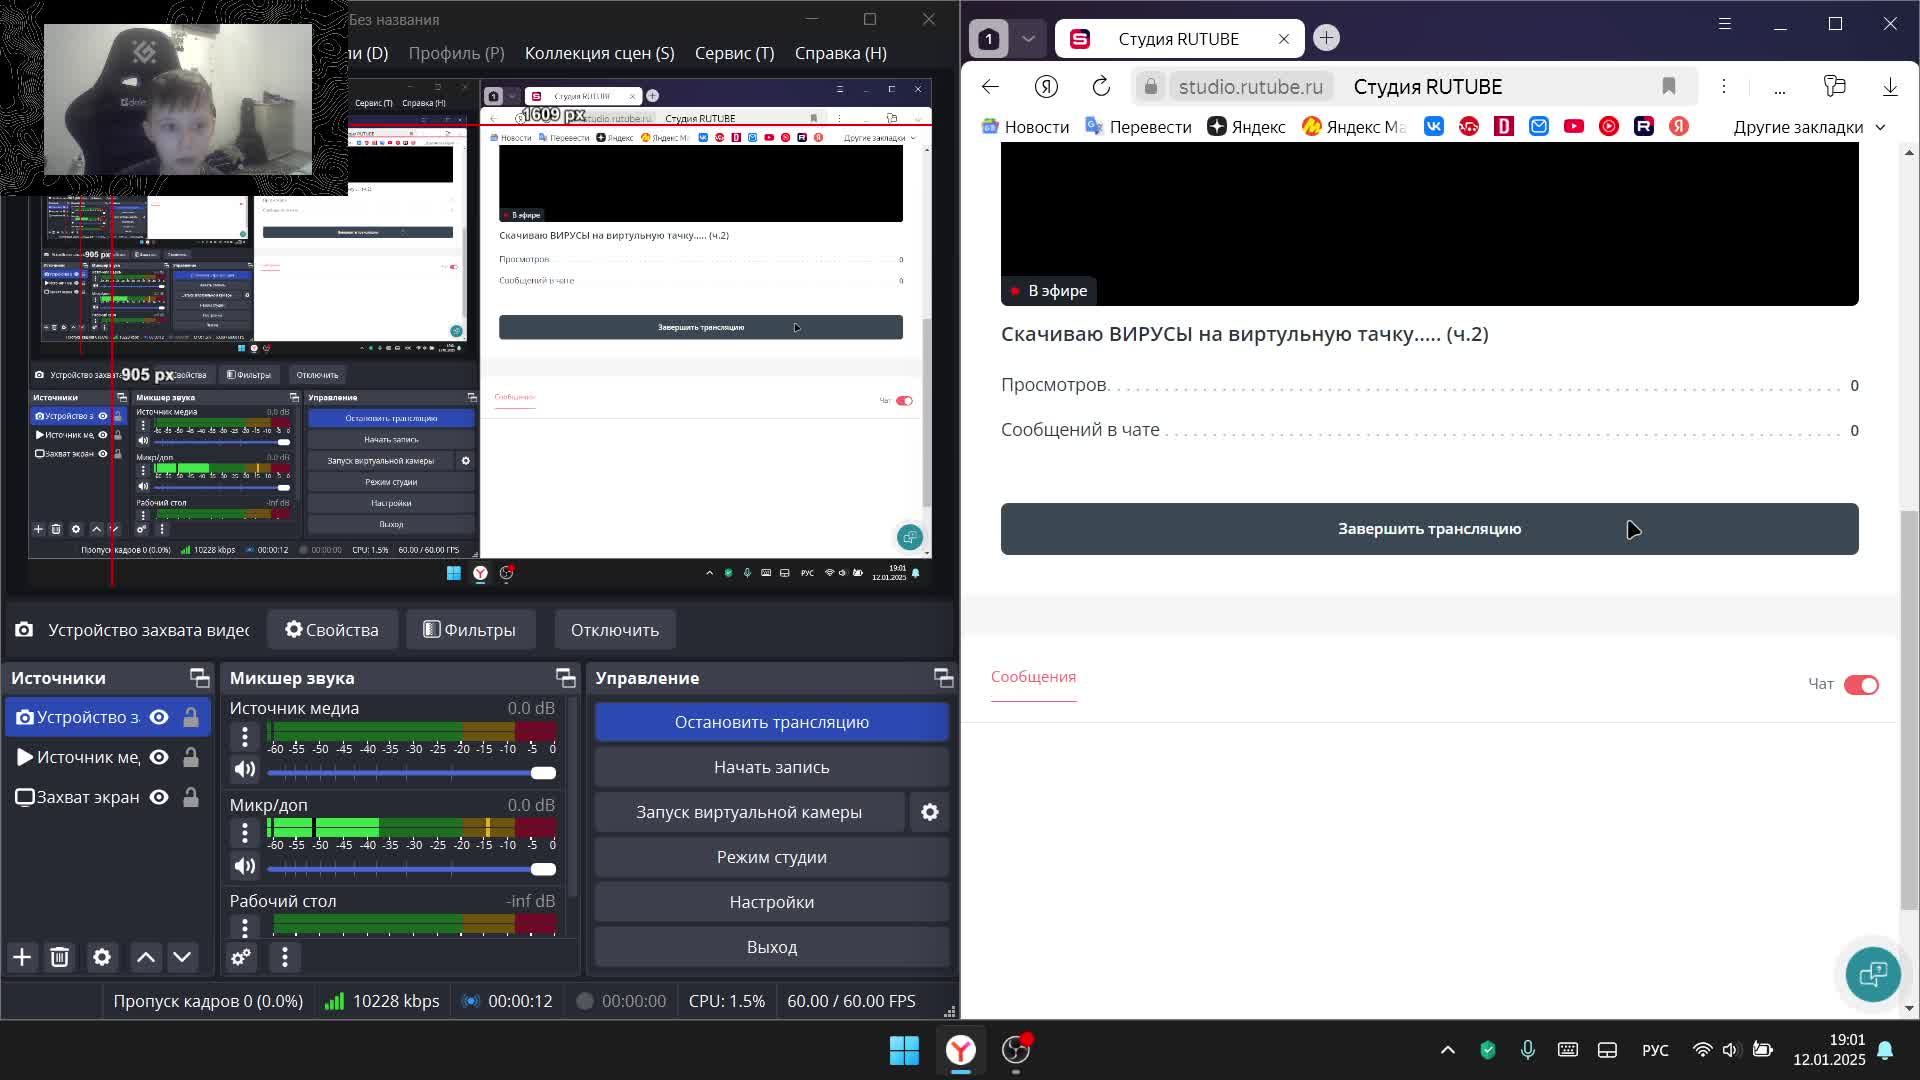This screenshot has width=1920, height=1080.
Task: Open YouTube bookmark icon
Action: (x=1574, y=126)
